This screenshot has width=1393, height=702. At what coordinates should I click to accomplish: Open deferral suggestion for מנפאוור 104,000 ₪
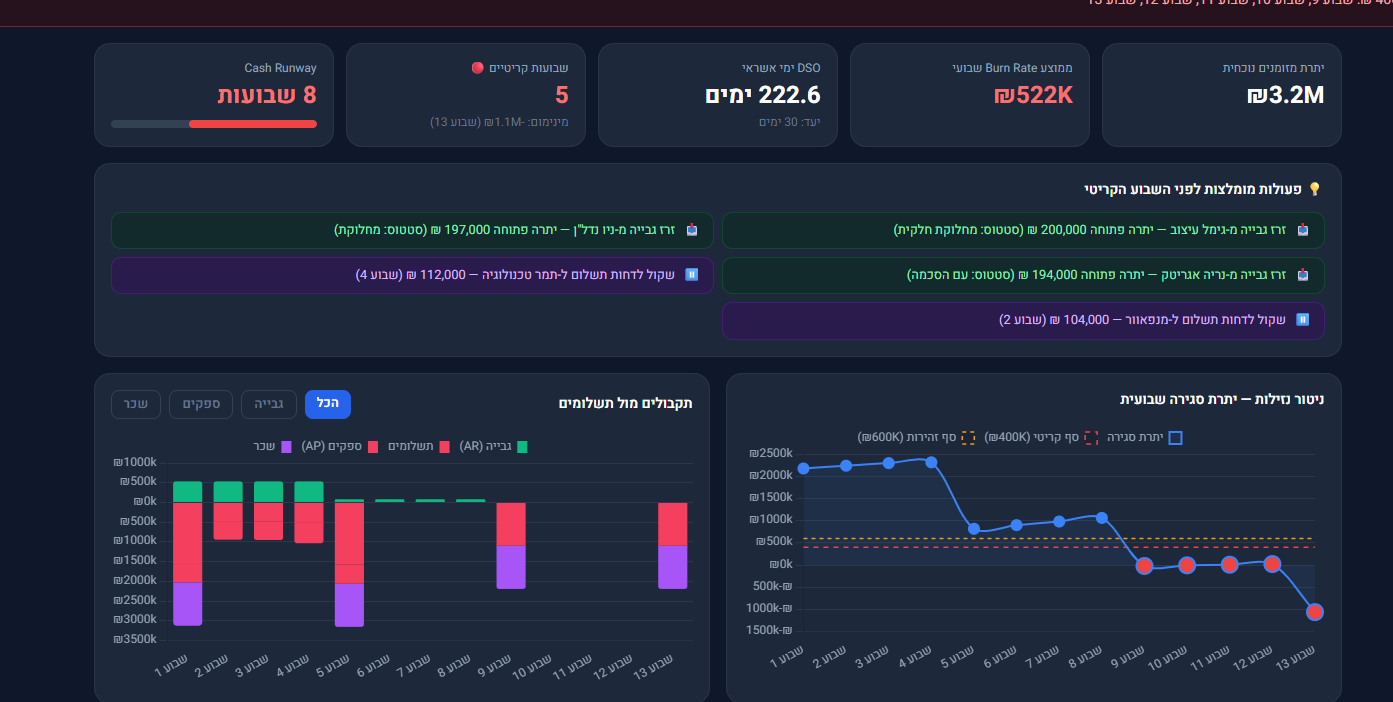point(1023,320)
